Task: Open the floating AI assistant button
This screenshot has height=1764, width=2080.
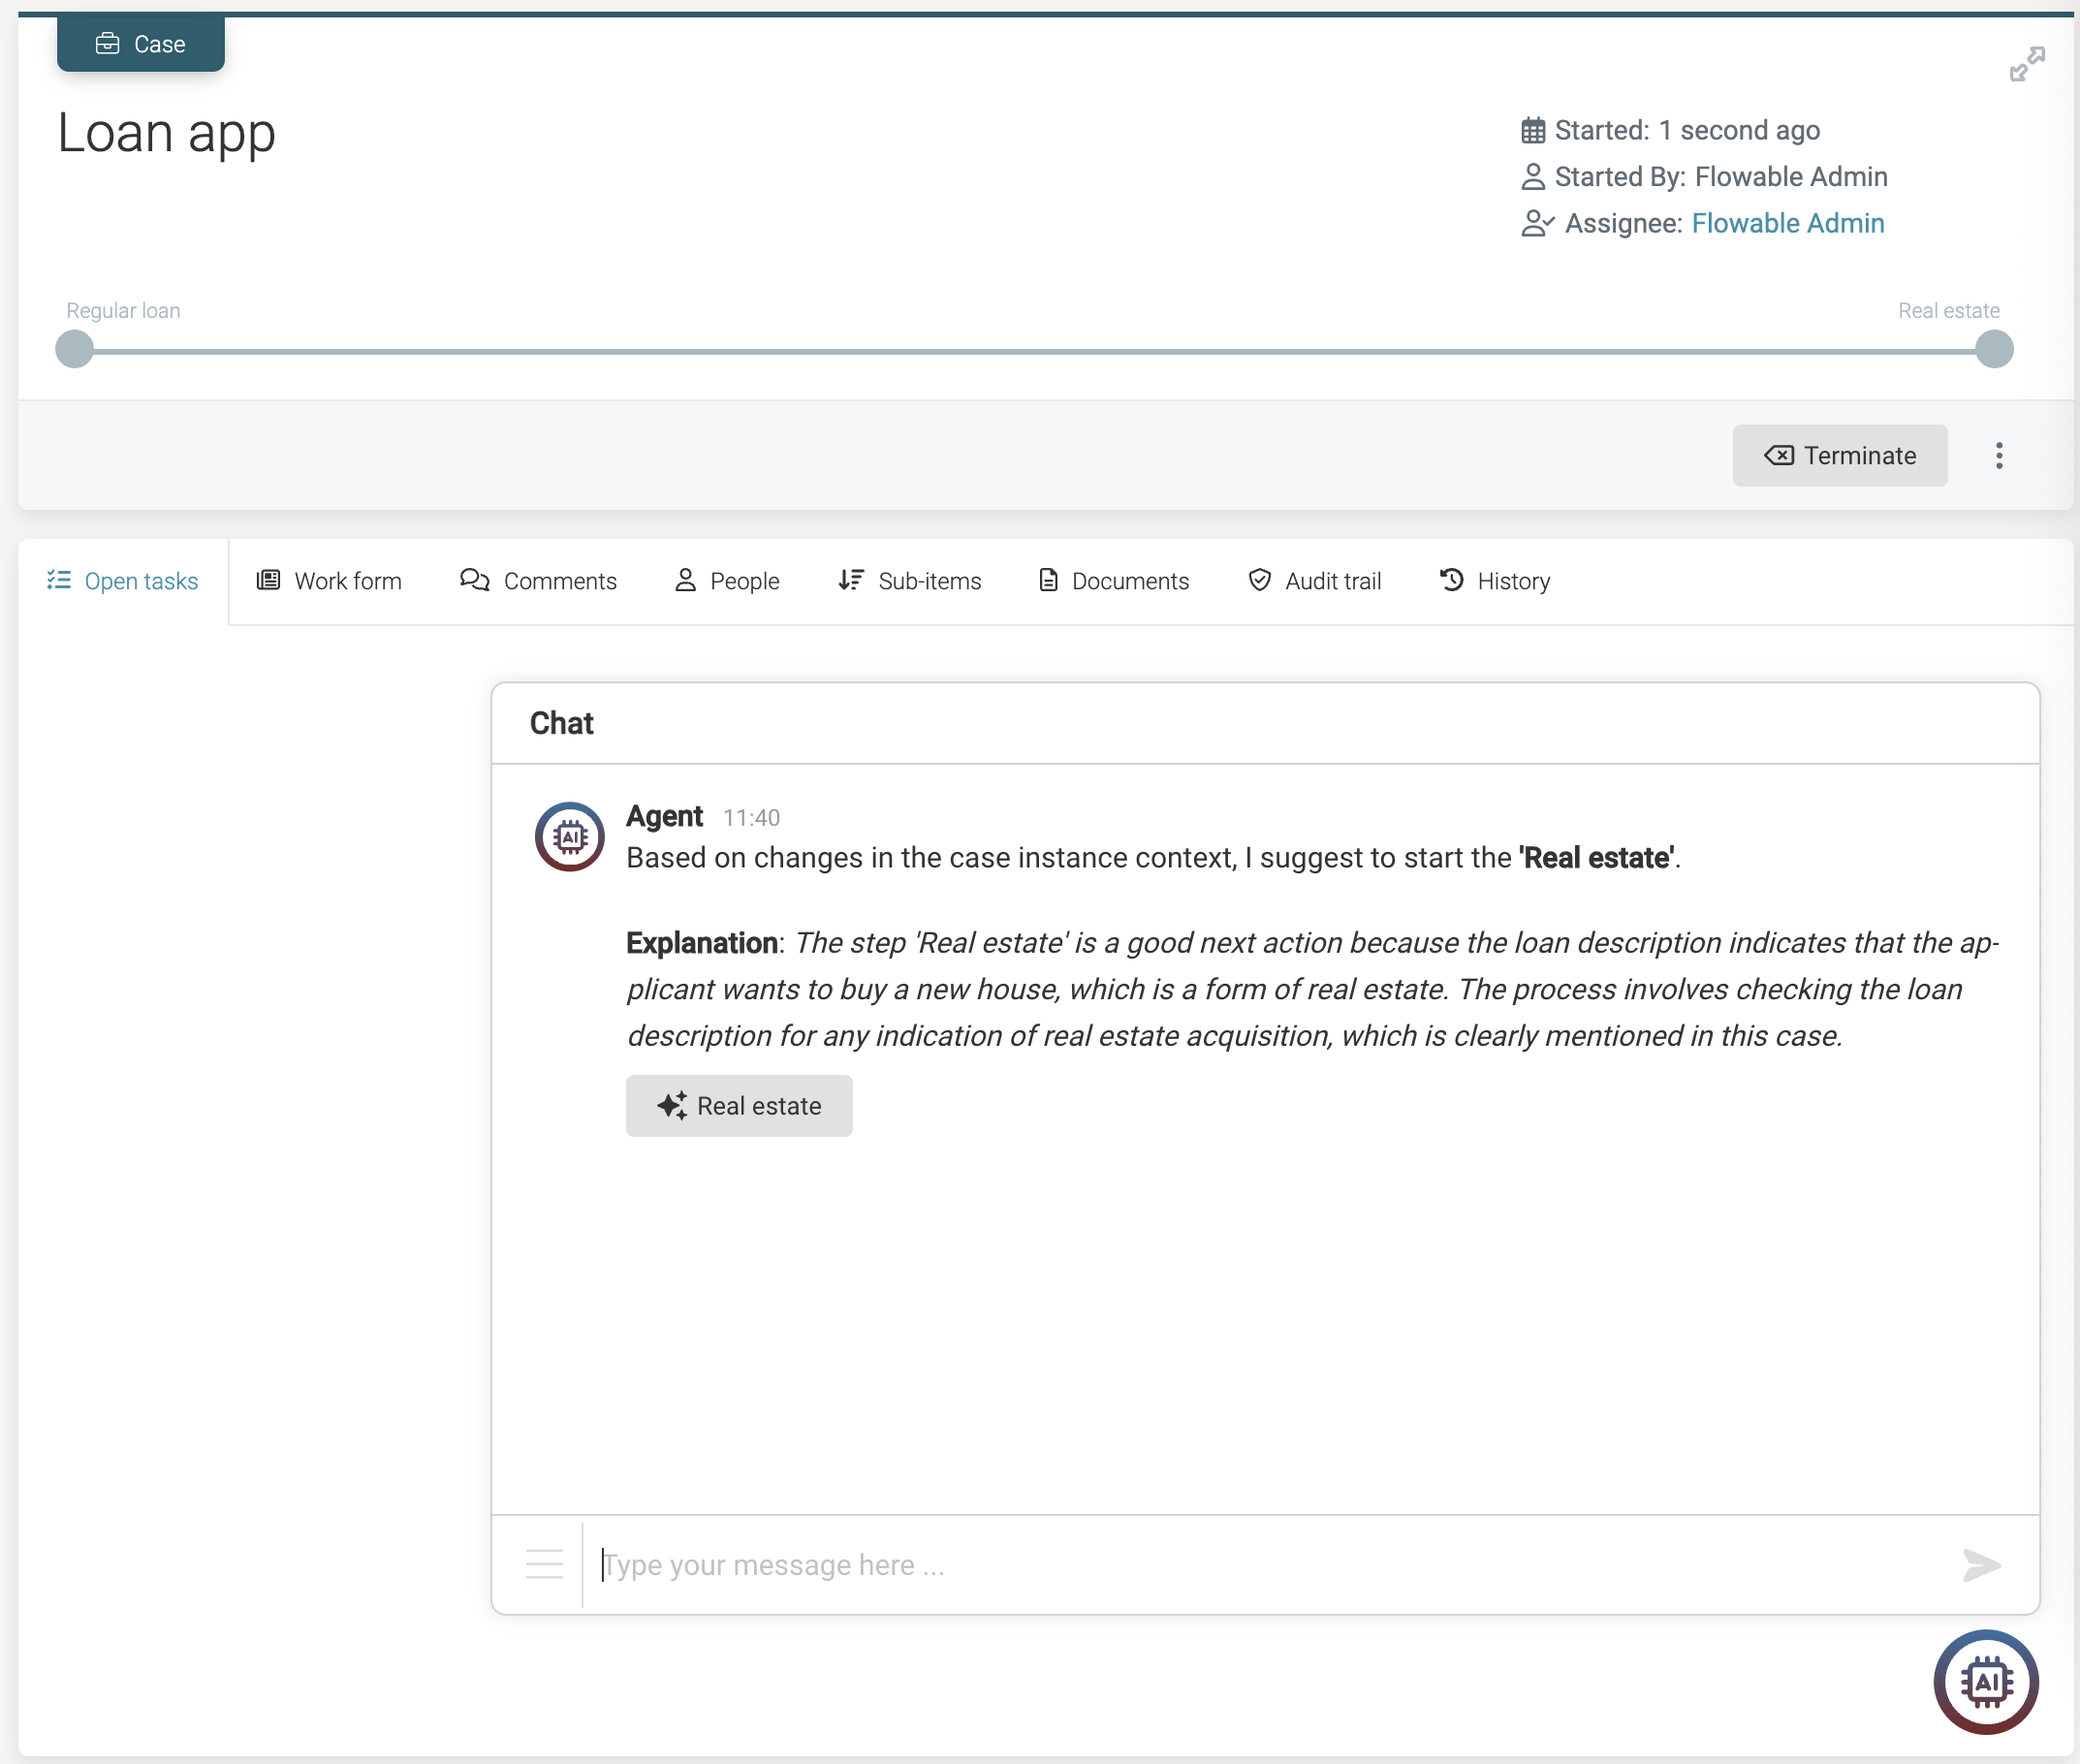Action: (1986, 1682)
